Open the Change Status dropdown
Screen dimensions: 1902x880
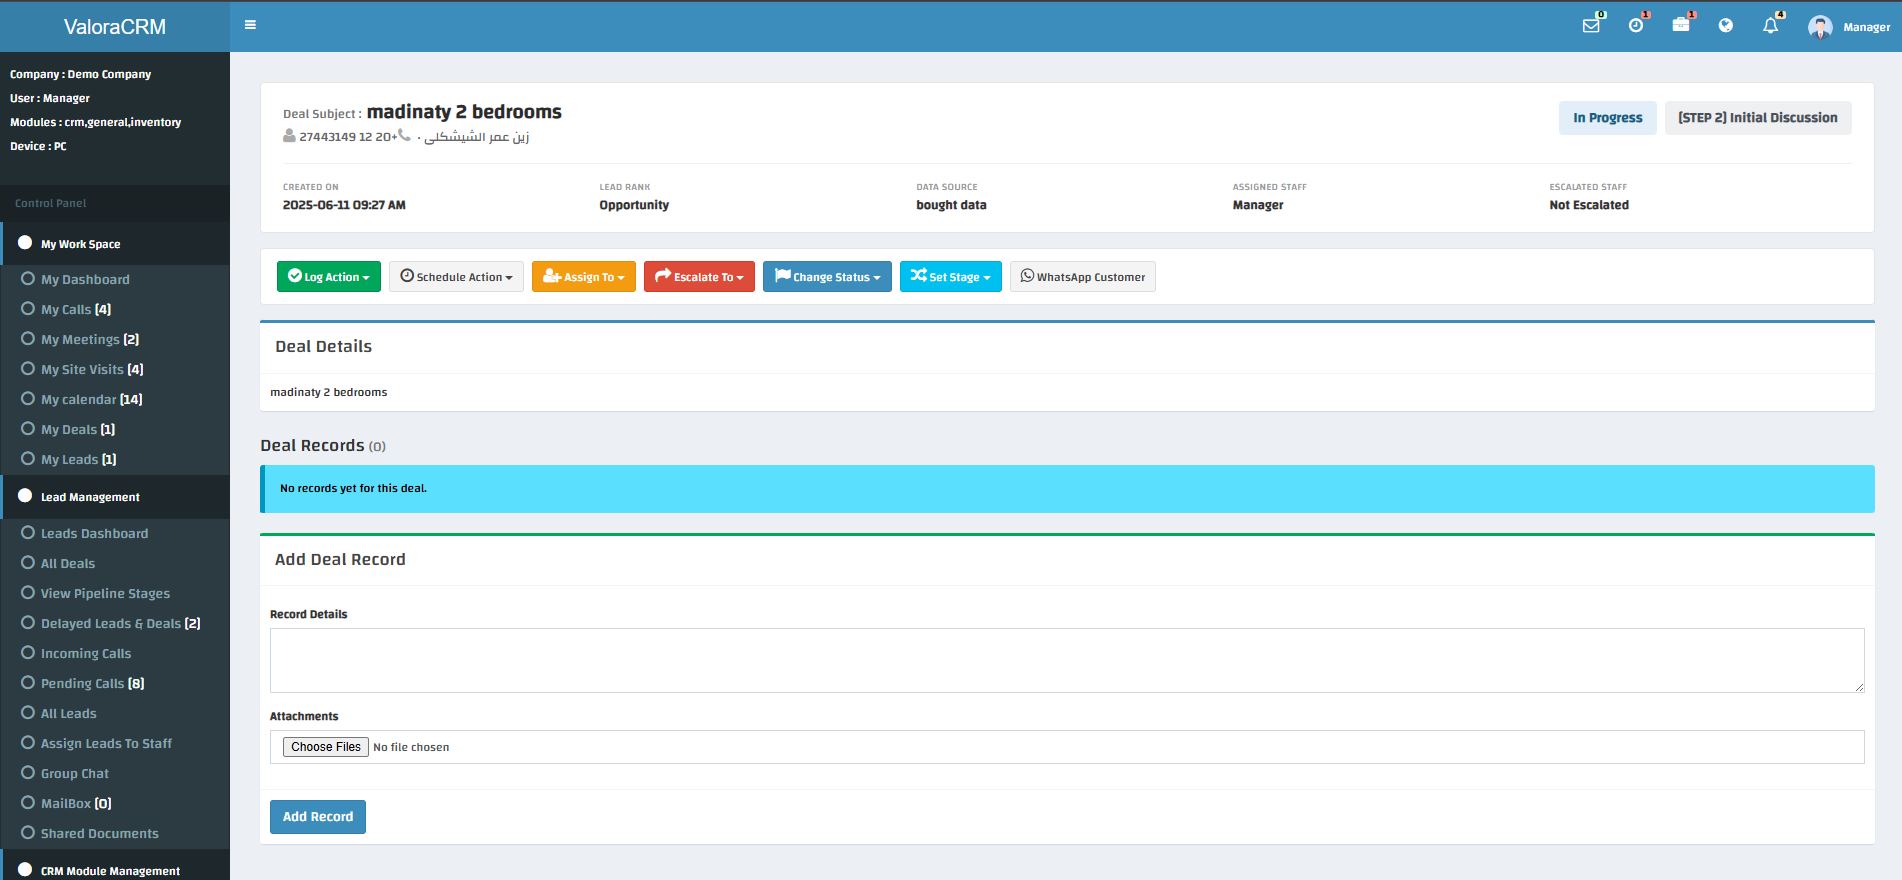(x=827, y=277)
